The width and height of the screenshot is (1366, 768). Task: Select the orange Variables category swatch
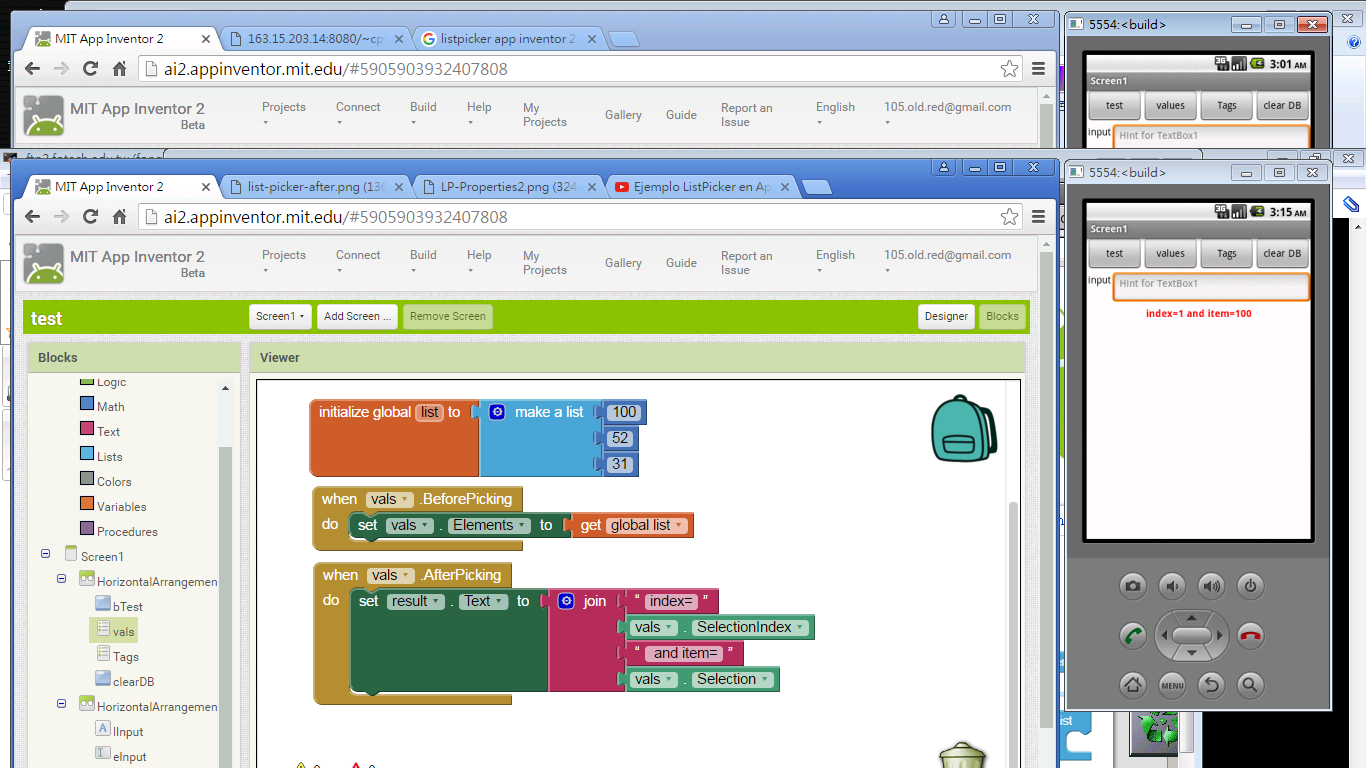pos(87,506)
